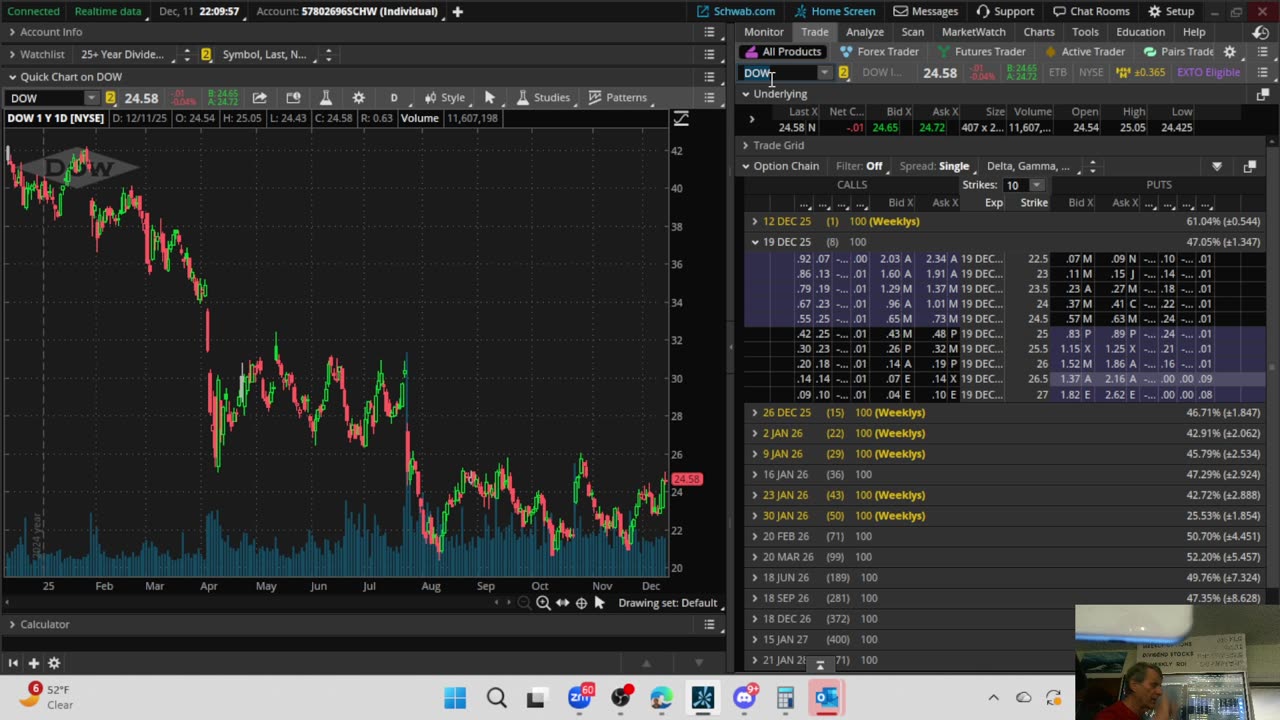Expand the 16 JAN 26 expiration row

[755, 474]
